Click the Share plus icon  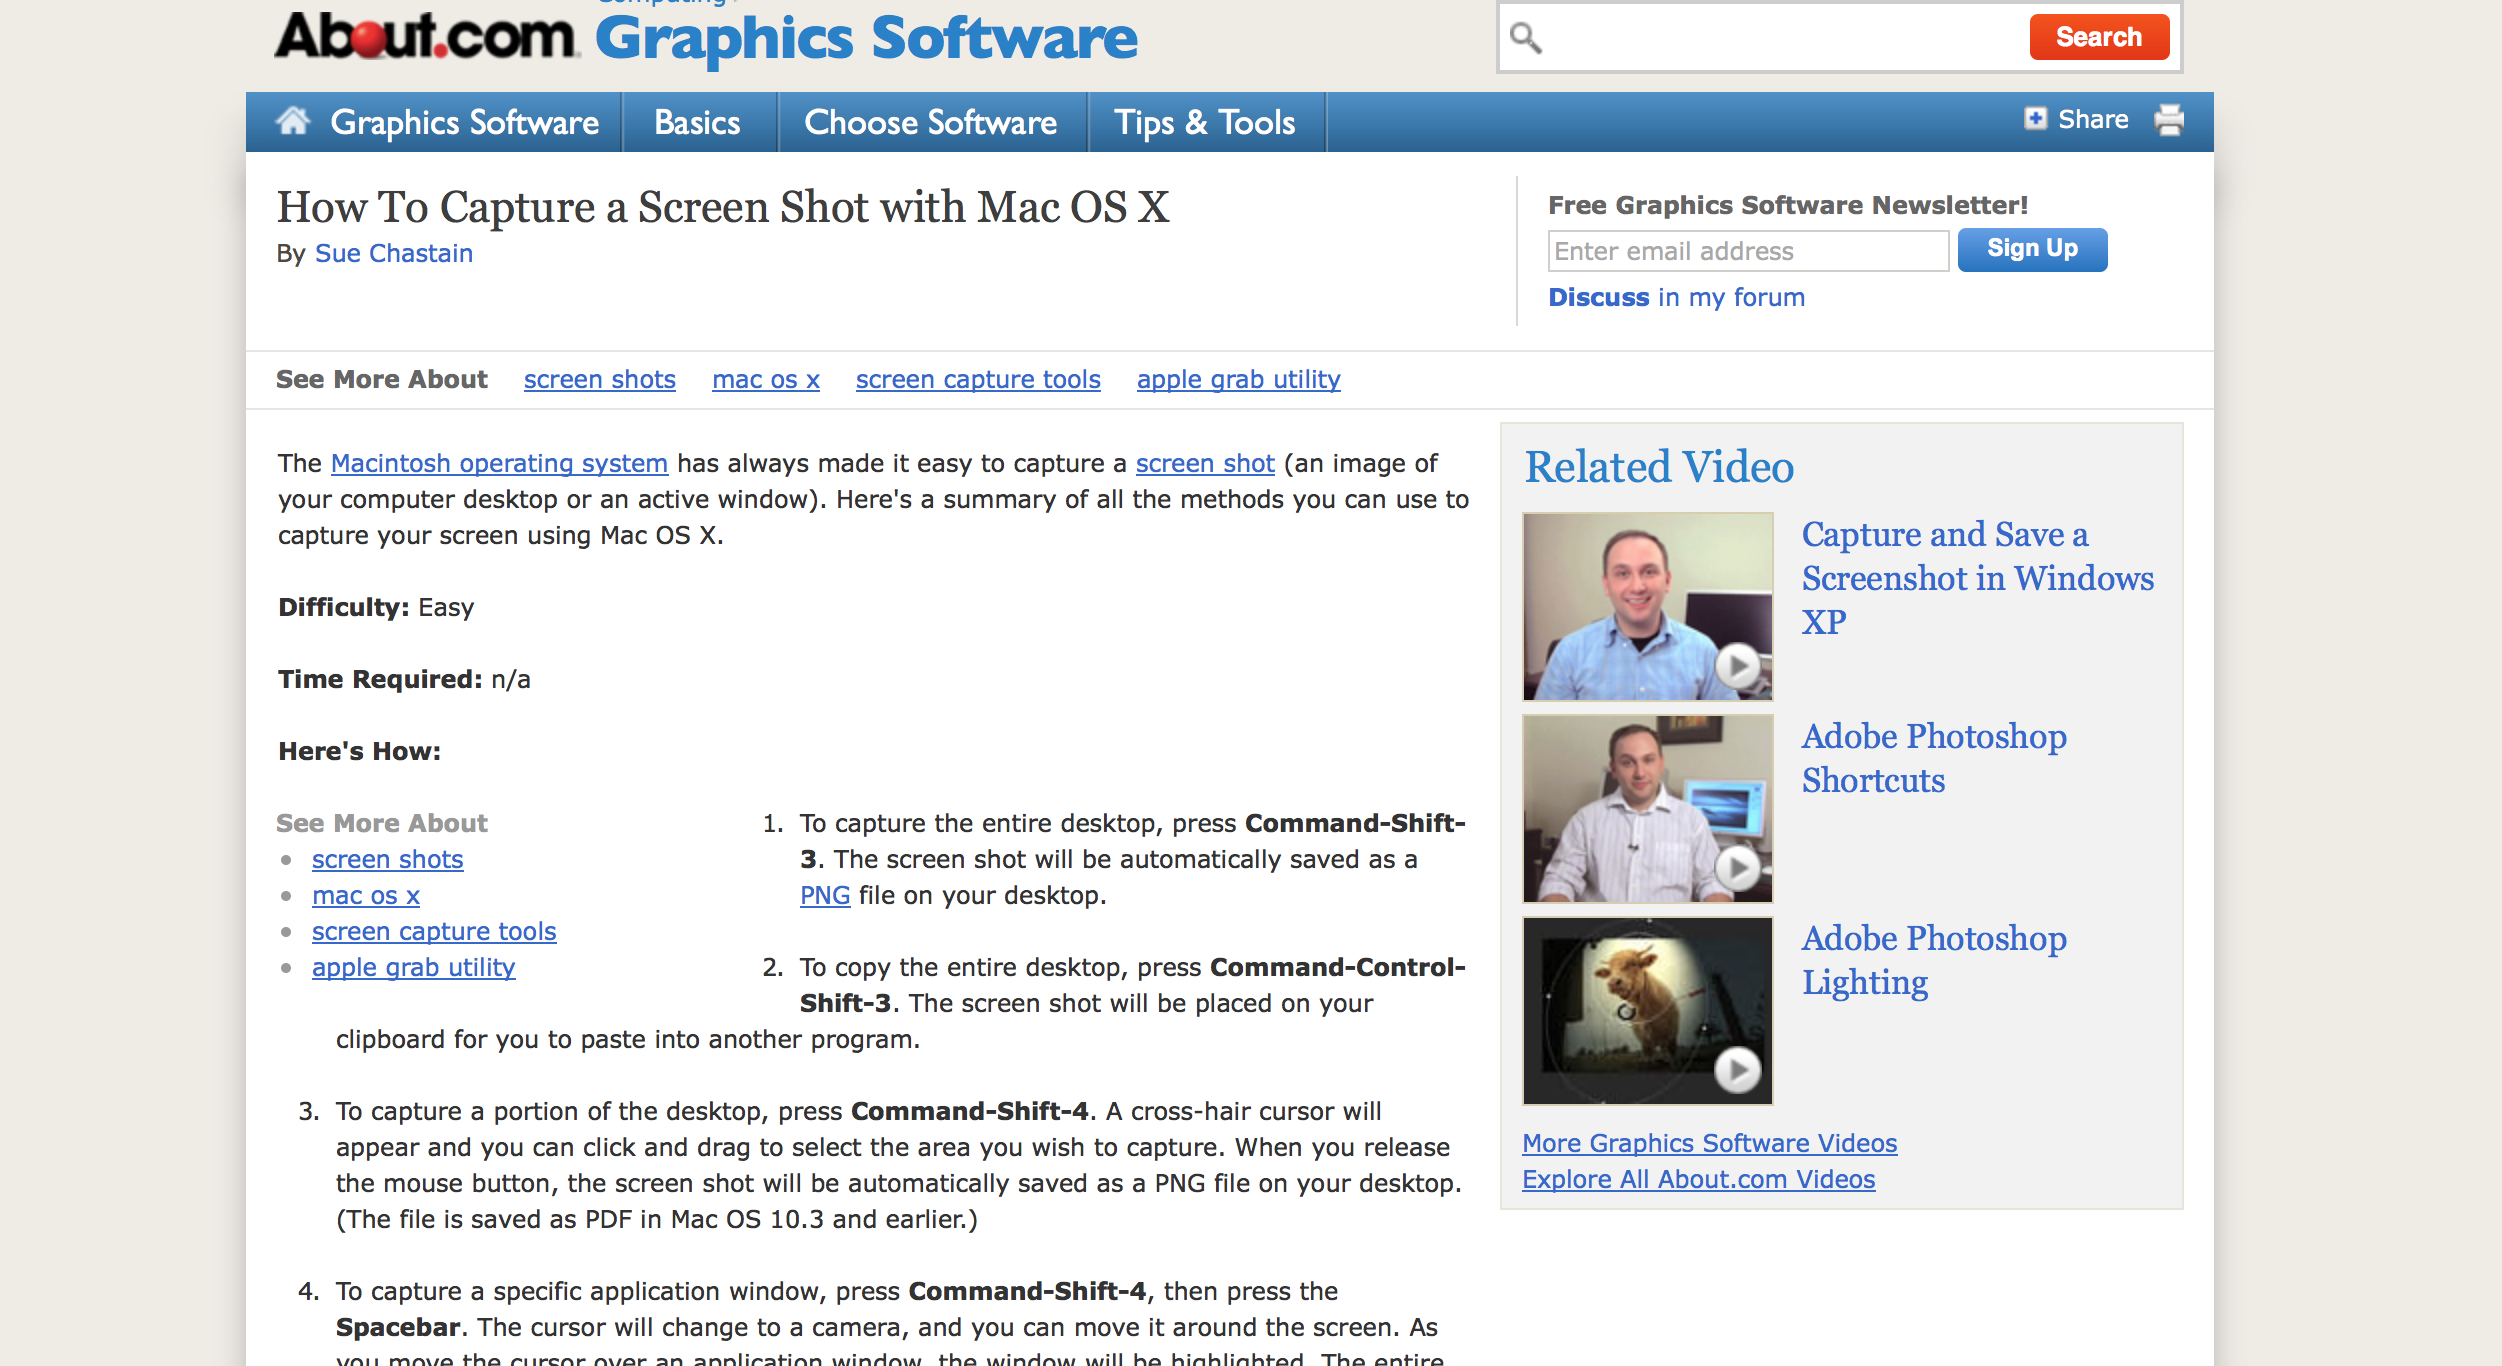click(2035, 119)
